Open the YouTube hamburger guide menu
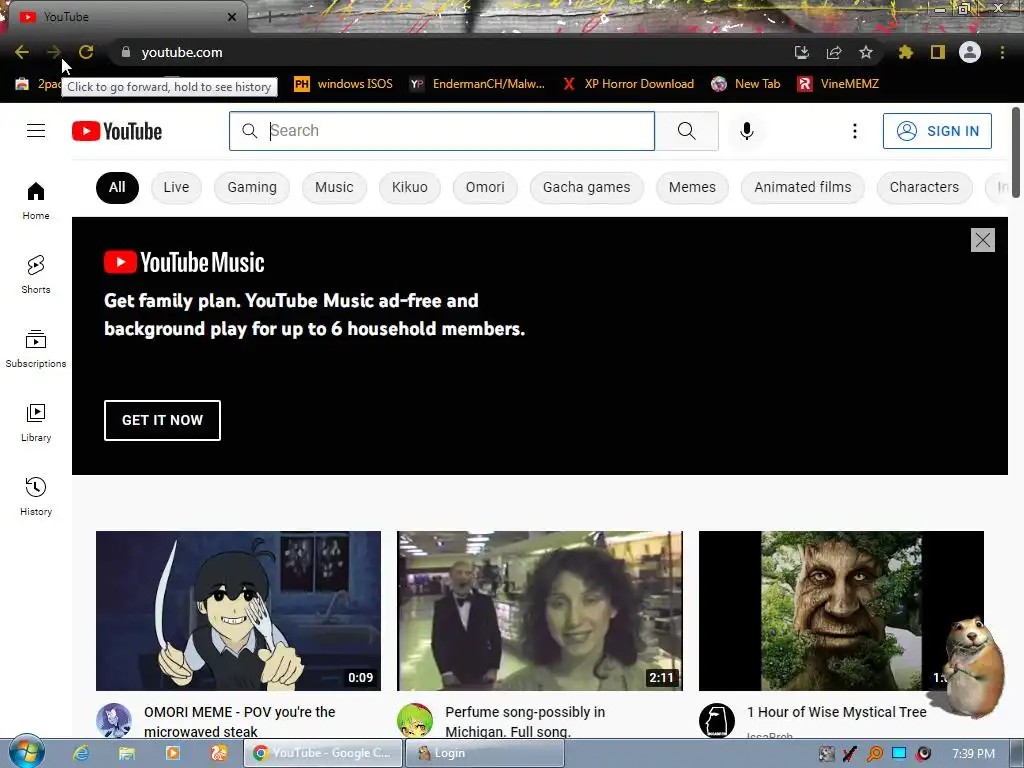1024x768 pixels. 36,131
